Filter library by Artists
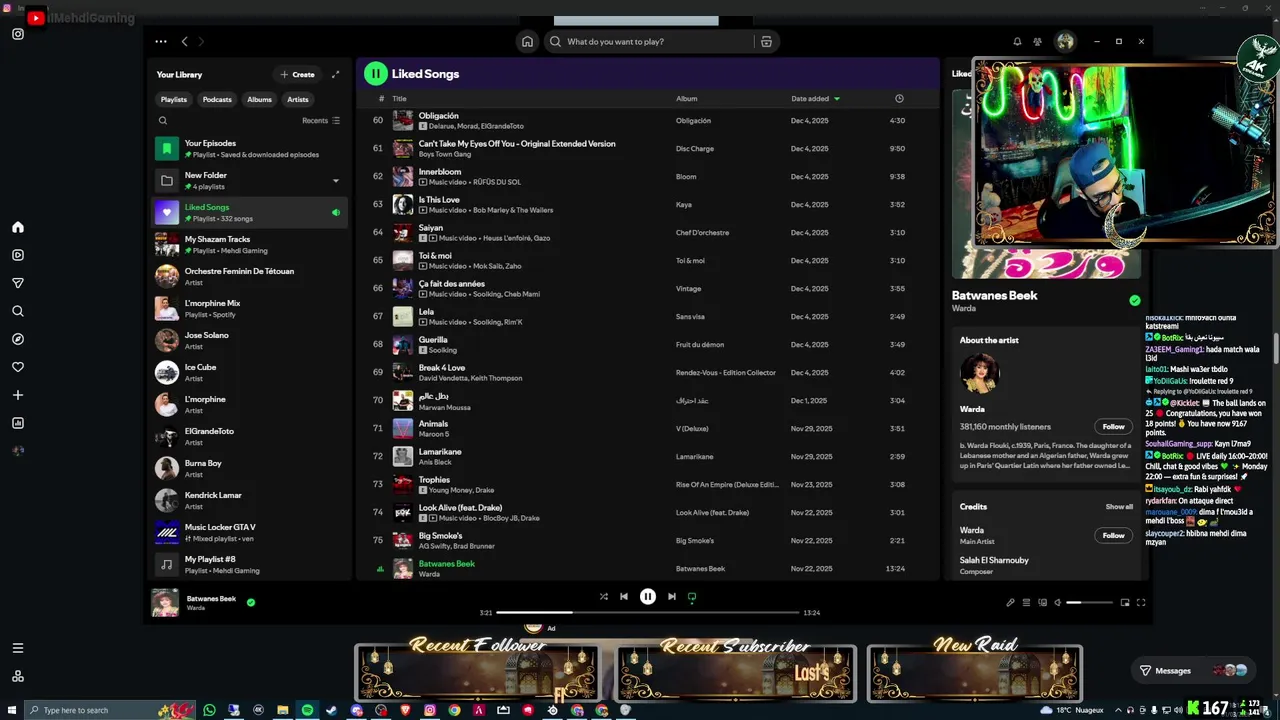Screen dimensions: 1280x720 click(298, 99)
